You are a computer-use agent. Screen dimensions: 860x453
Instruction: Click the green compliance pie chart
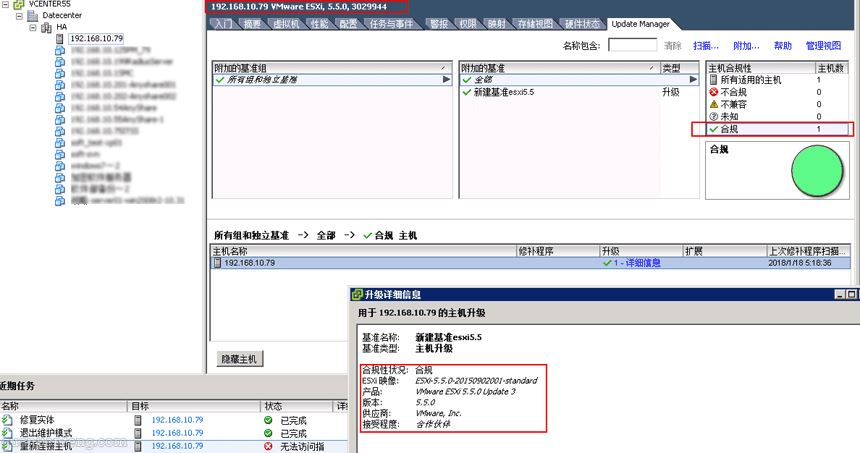pyautogui.click(x=817, y=171)
